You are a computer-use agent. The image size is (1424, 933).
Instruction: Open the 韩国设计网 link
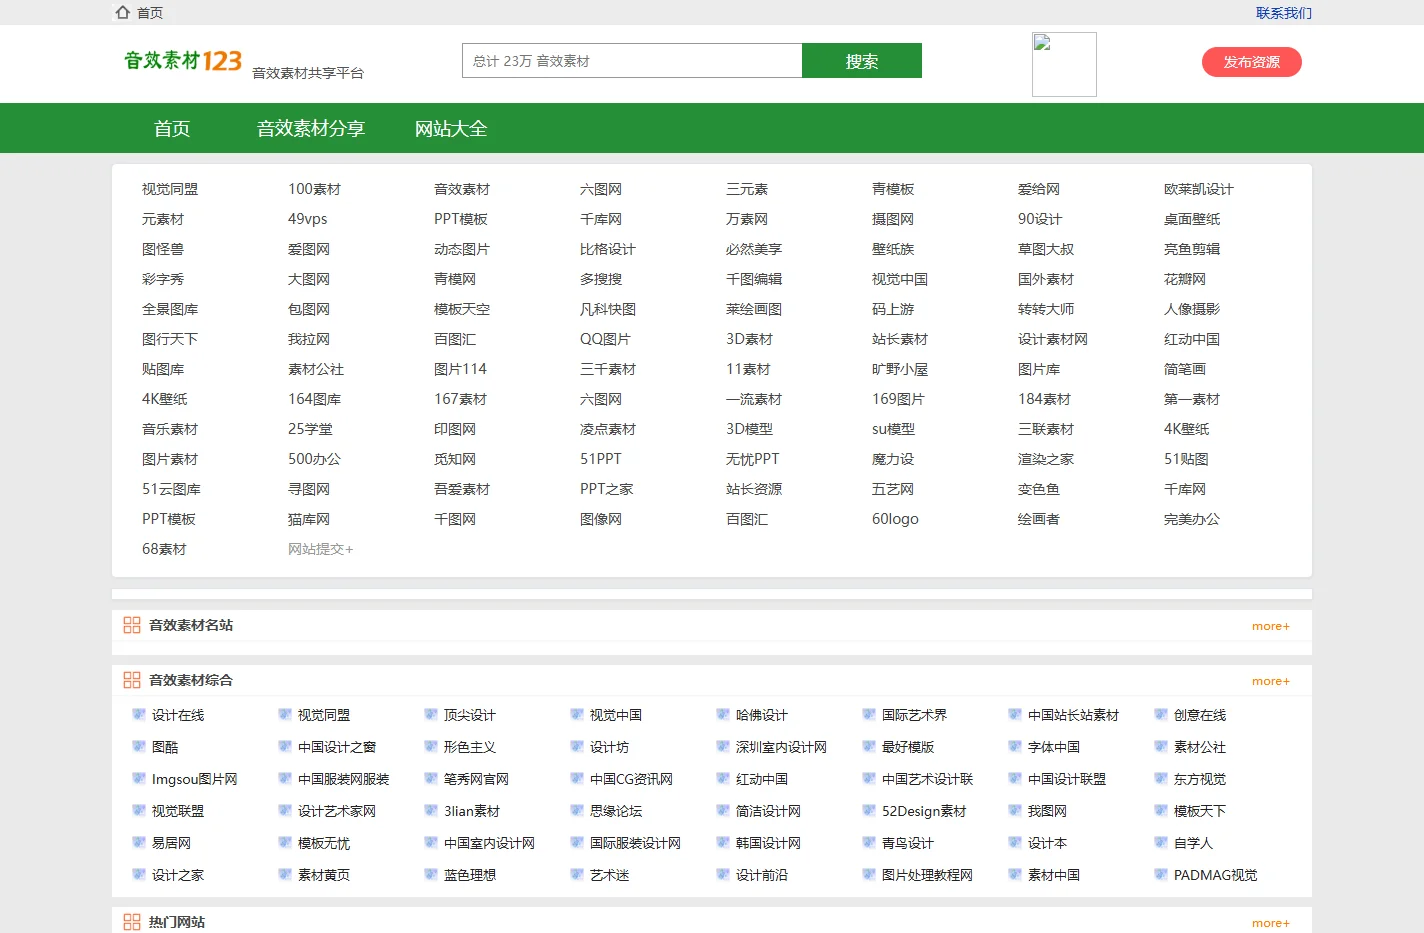[x=769, y=843]
